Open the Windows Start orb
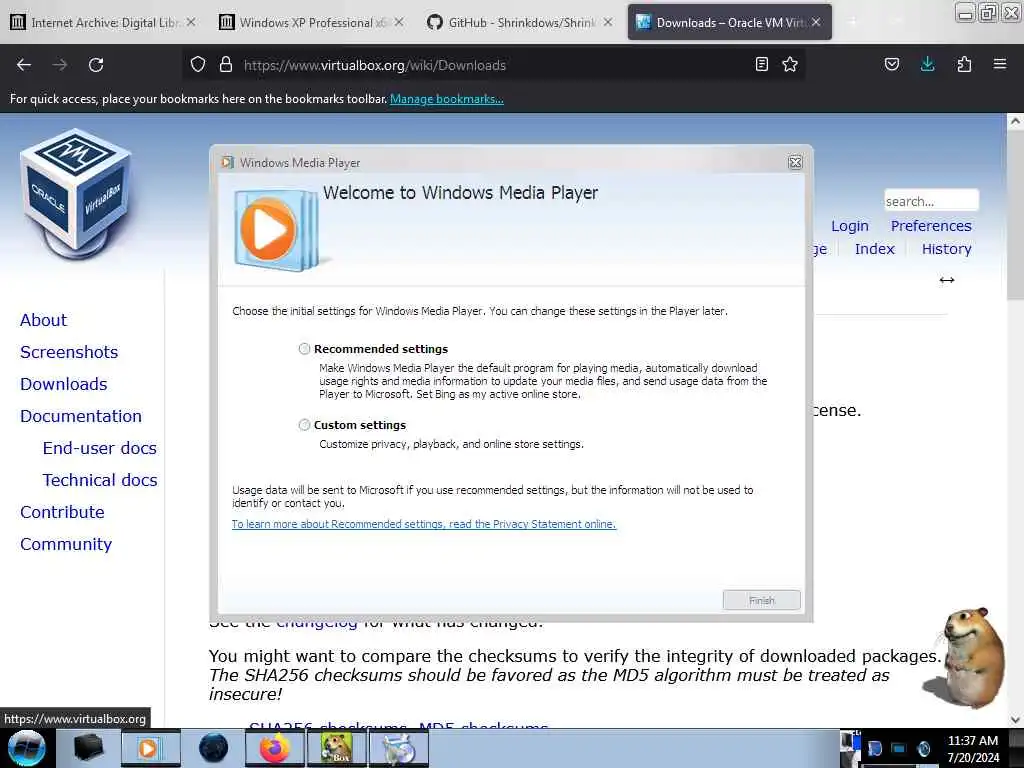This screenshot has width=1024, height=768. point(27,748)
